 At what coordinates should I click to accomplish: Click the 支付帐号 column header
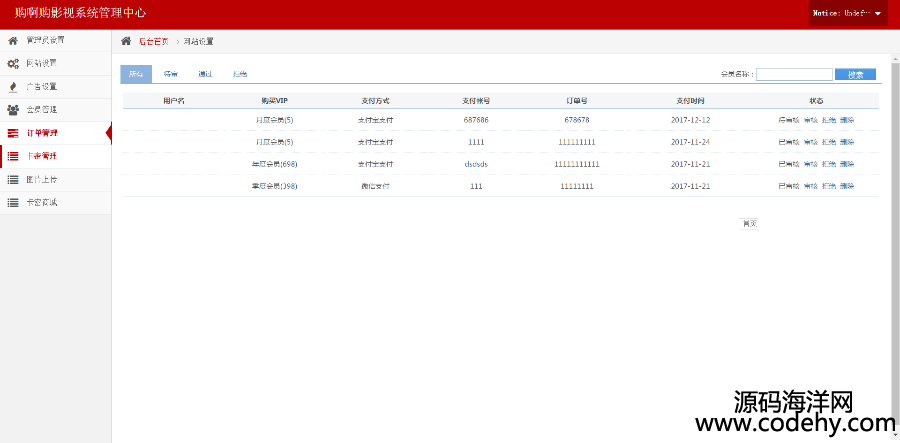476,100
